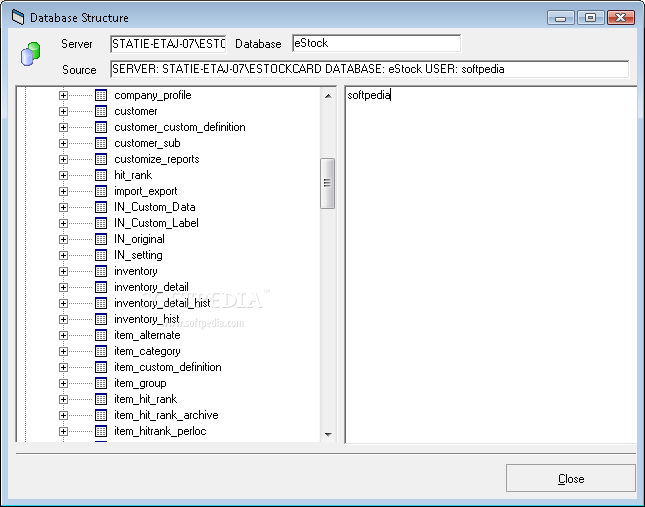Click the Server input field
The height and width of the screenshot is (507, 645).
click(x=168, y=44)
